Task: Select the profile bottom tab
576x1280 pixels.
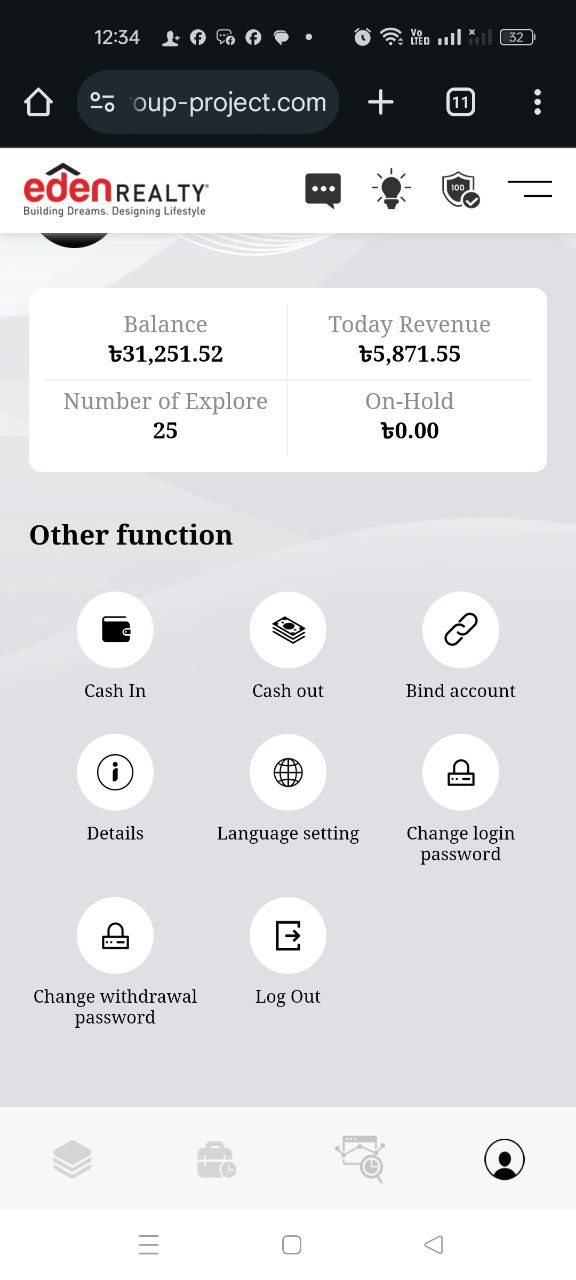Action: (x=504, y=1159)
